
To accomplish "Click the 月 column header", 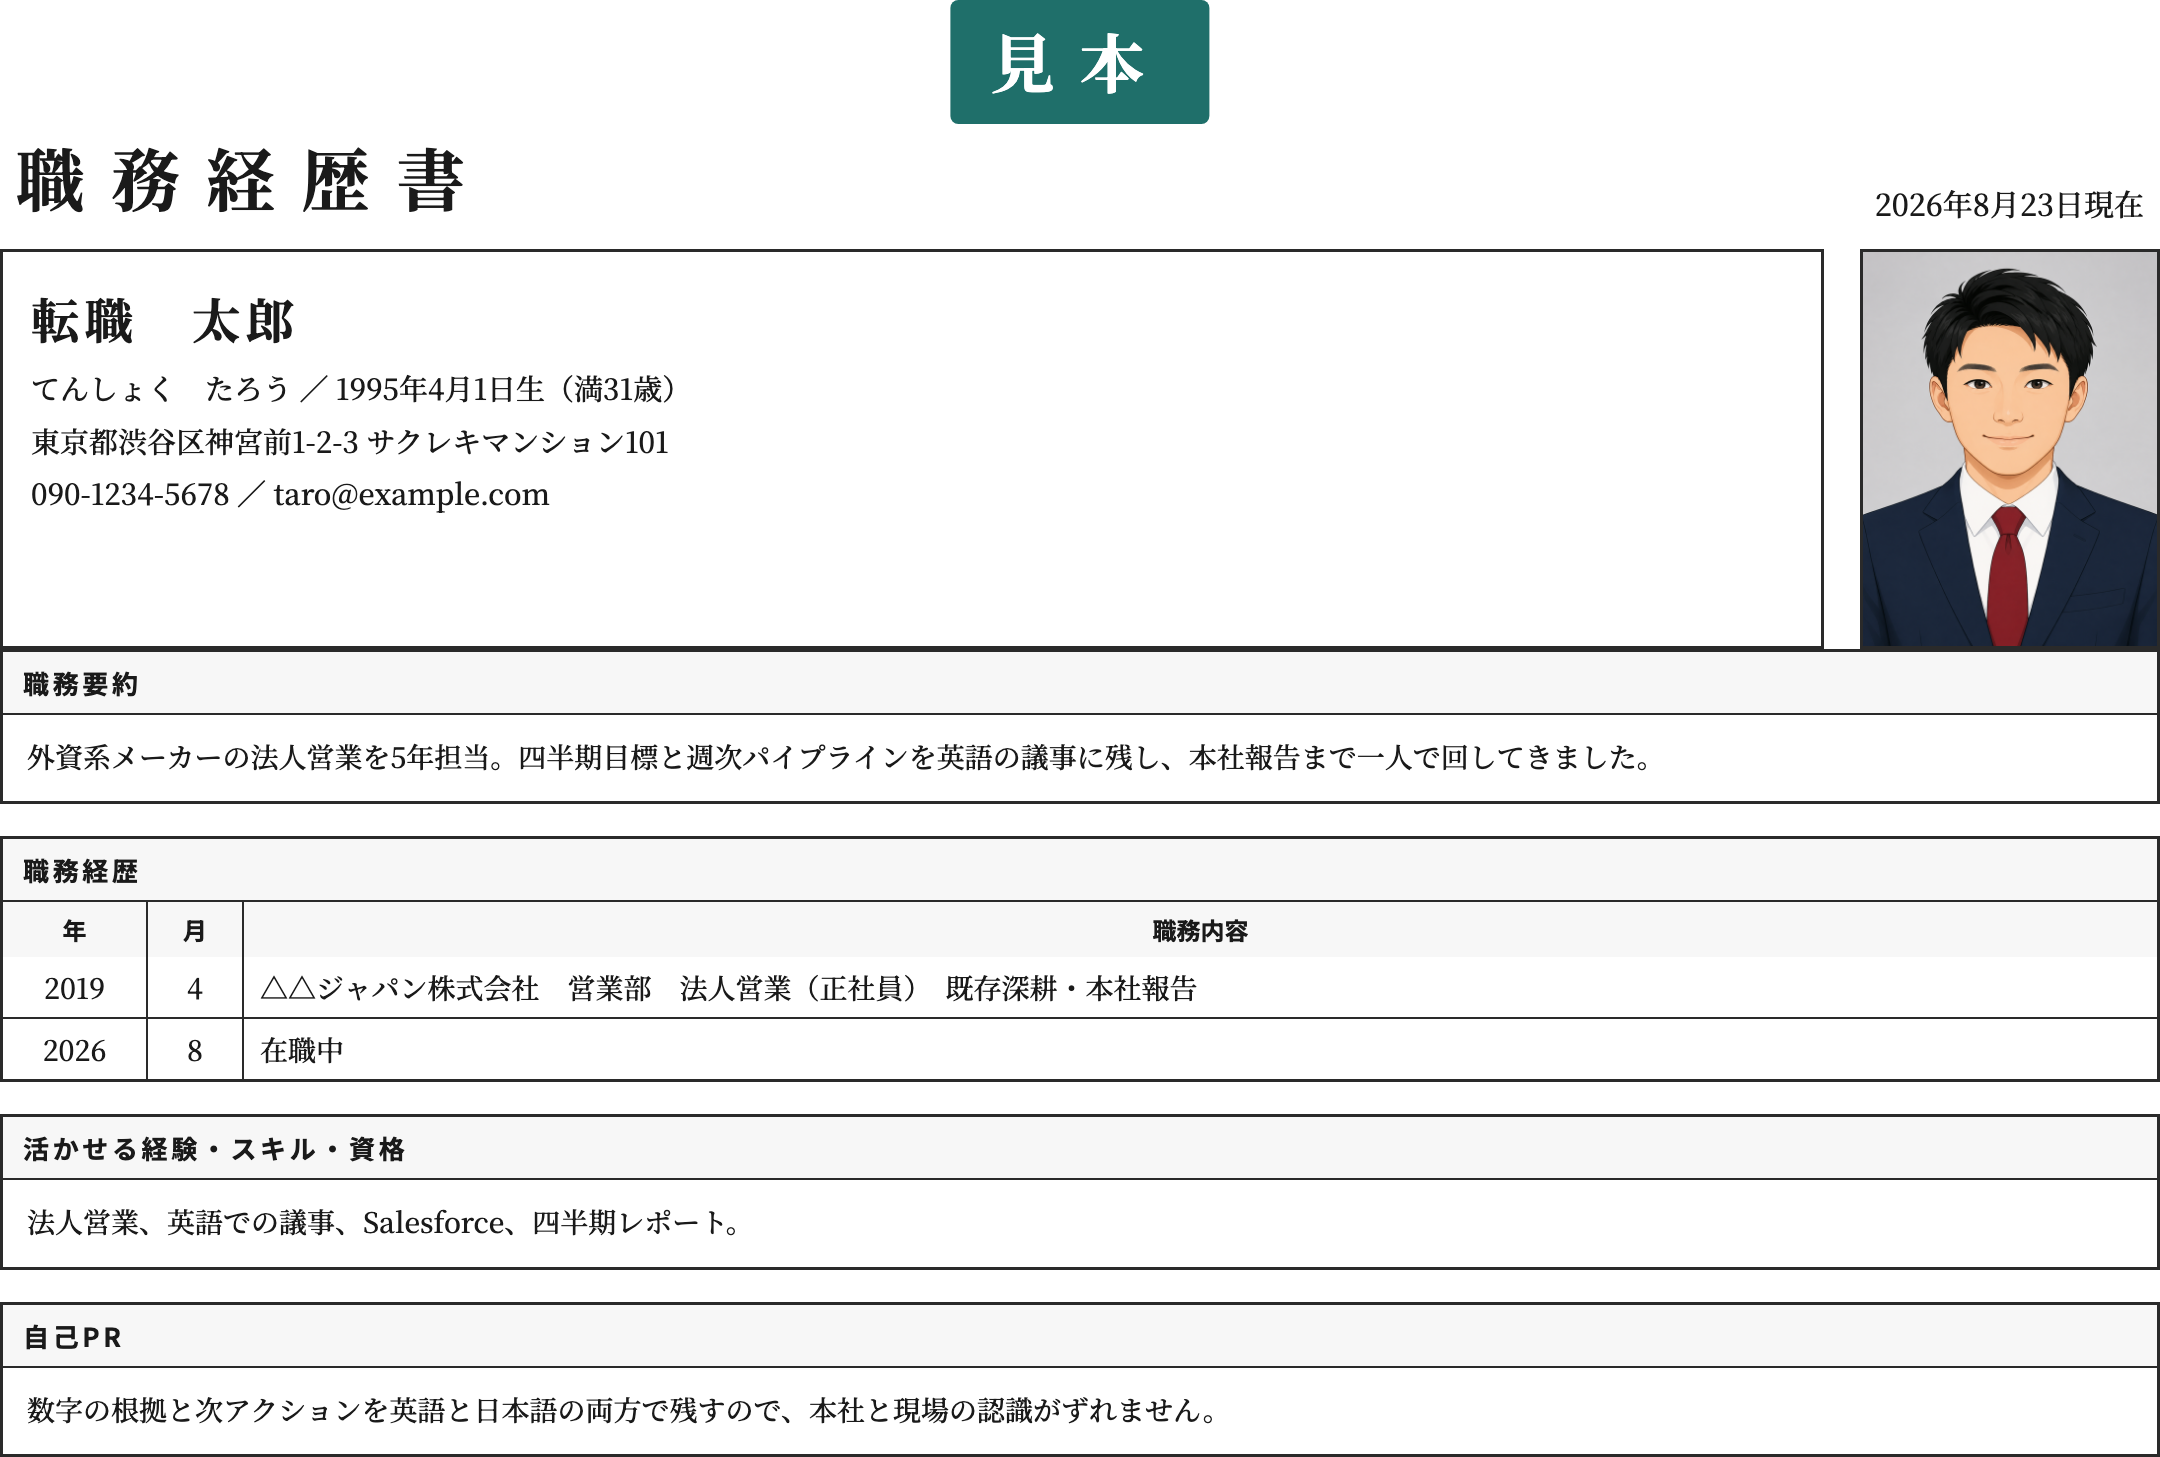I will point(195,931).
